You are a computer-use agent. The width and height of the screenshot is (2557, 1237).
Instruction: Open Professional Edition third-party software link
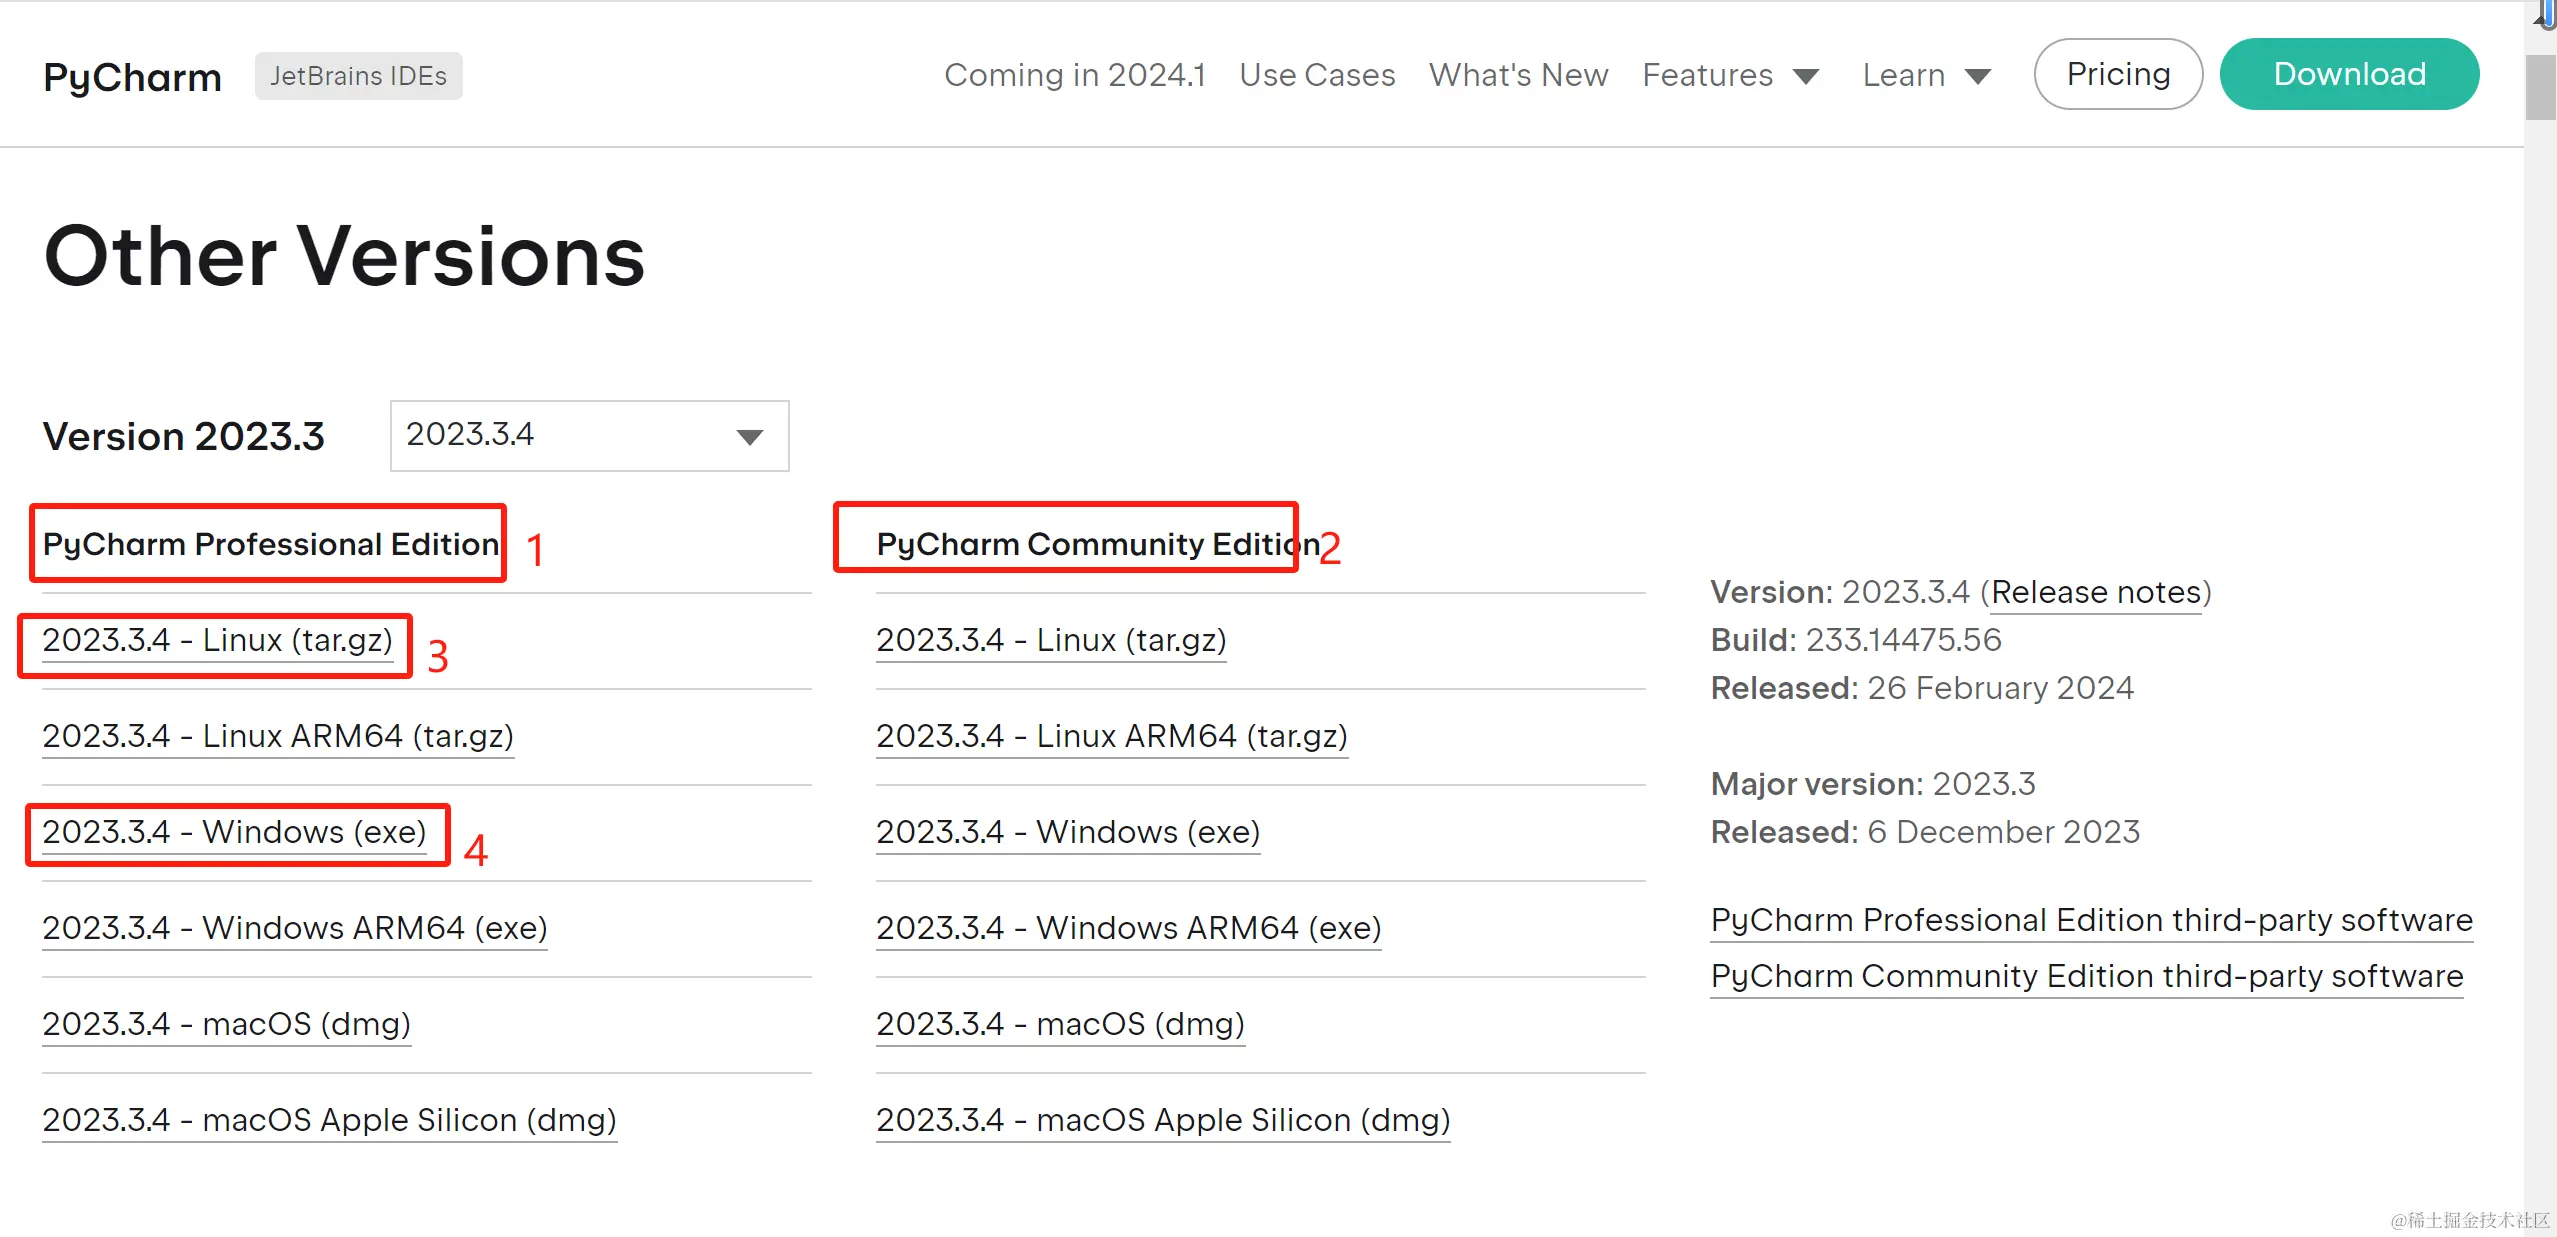coord(2090,920)
